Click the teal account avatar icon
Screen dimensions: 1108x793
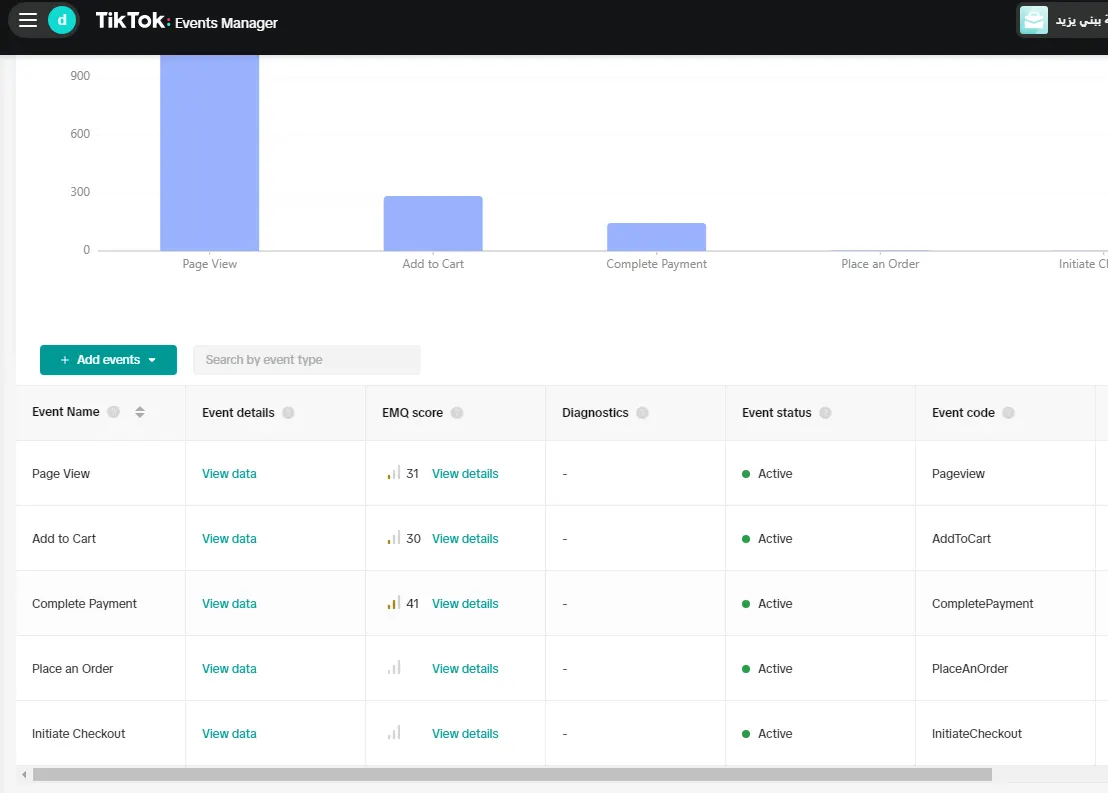click(61, 20)
